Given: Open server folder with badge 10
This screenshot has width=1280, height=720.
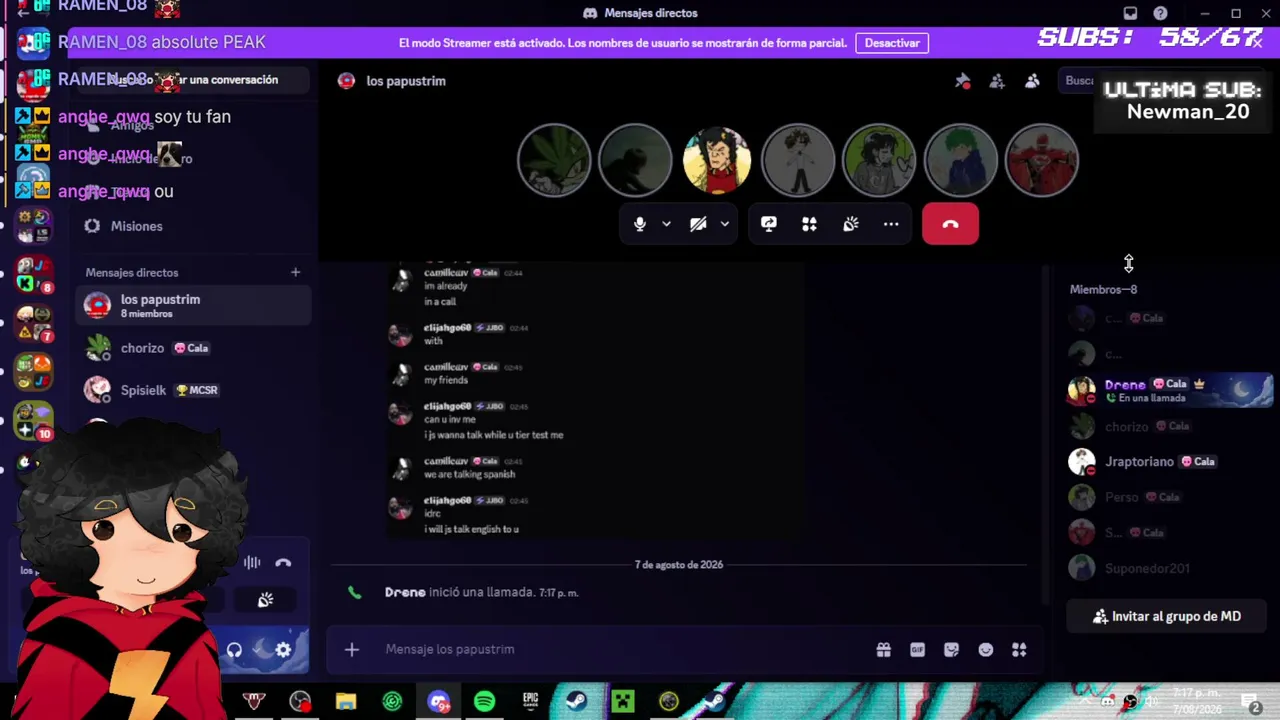Looking at the screenshot, I should (33, 420).
